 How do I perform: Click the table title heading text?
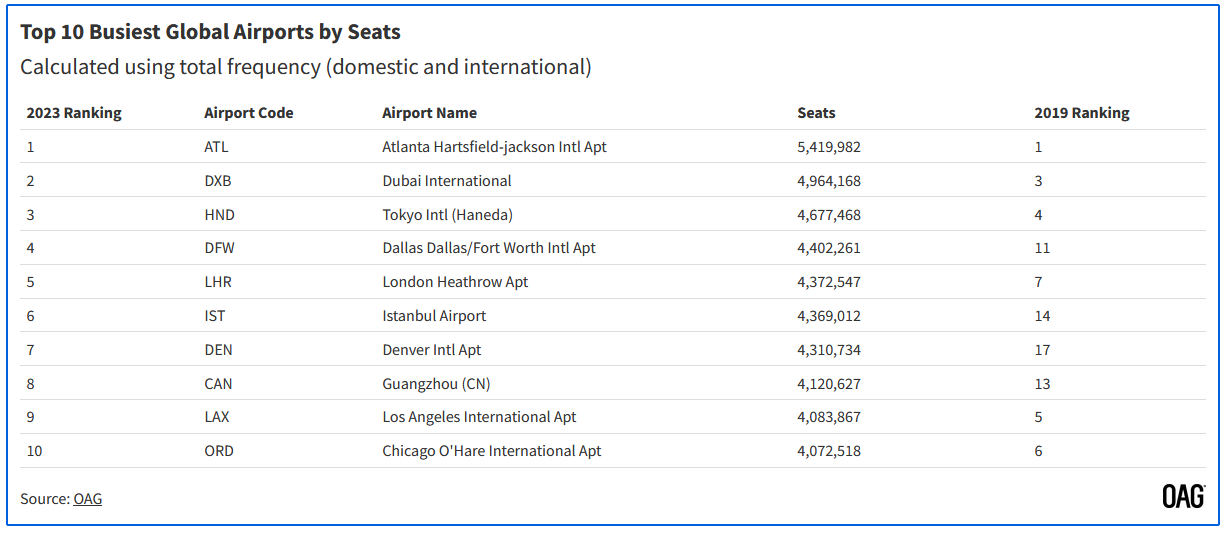pyautogui.click(x=210, y=32)
